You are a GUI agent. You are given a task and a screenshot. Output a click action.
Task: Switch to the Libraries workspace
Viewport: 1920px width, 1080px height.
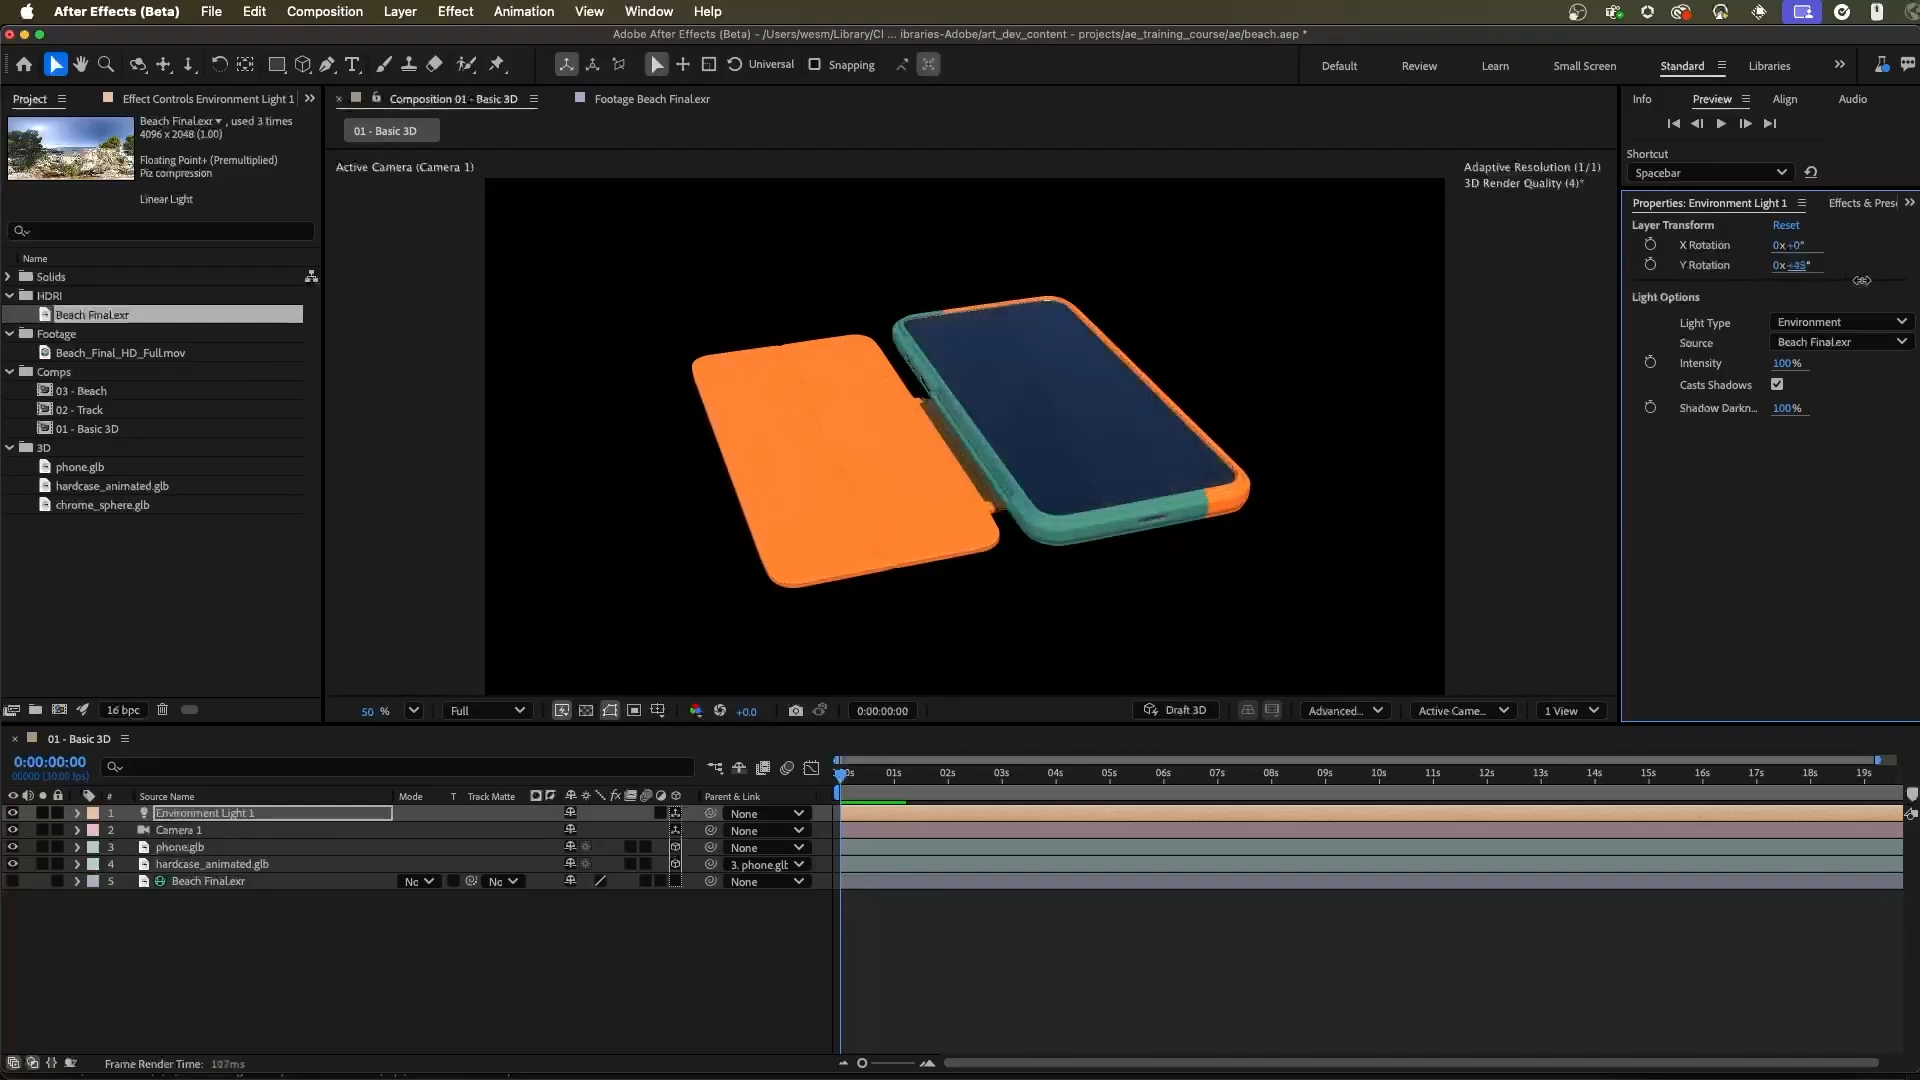1769,66
